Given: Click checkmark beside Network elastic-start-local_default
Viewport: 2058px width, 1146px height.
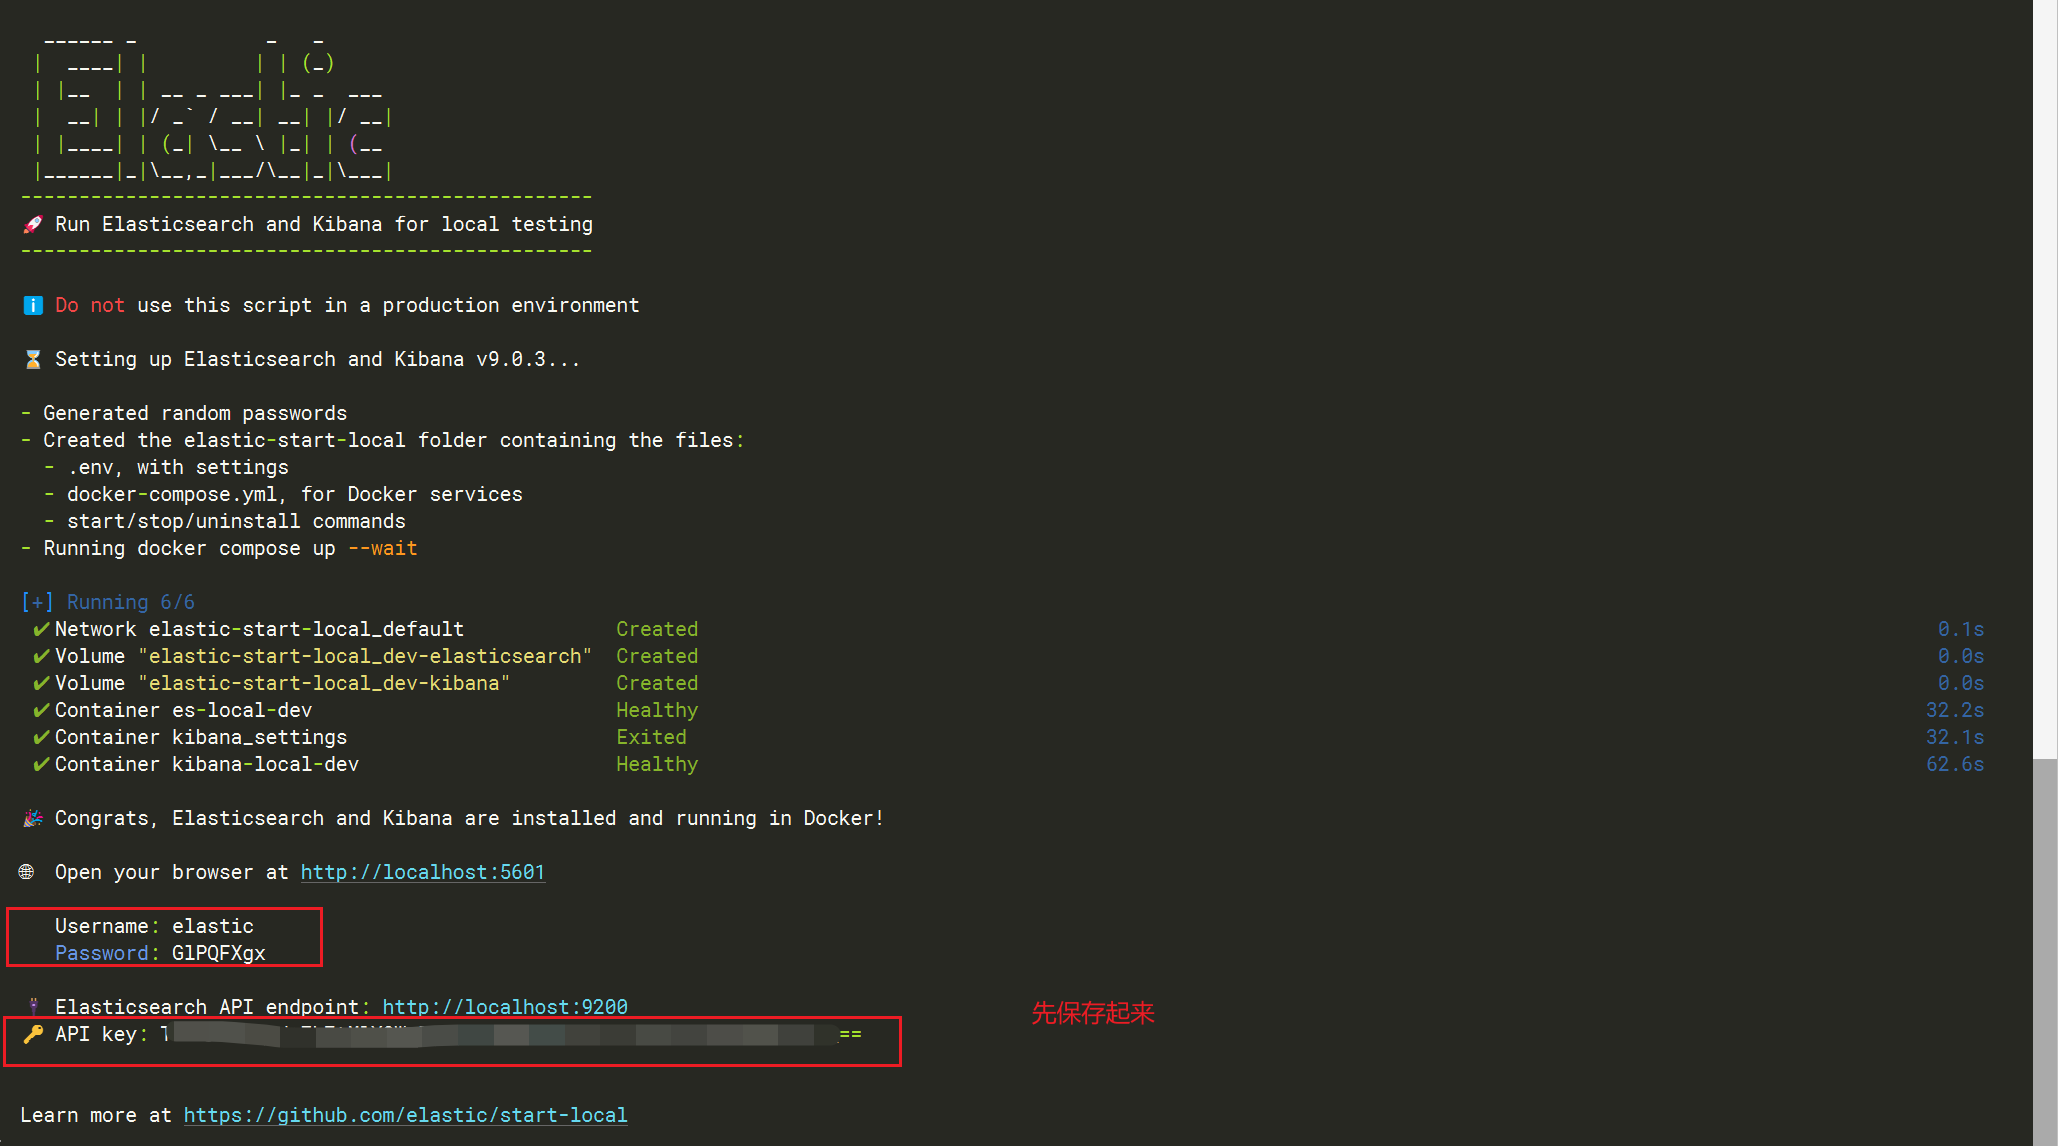Looking at the screenshot, I should [x=41, y=629].
